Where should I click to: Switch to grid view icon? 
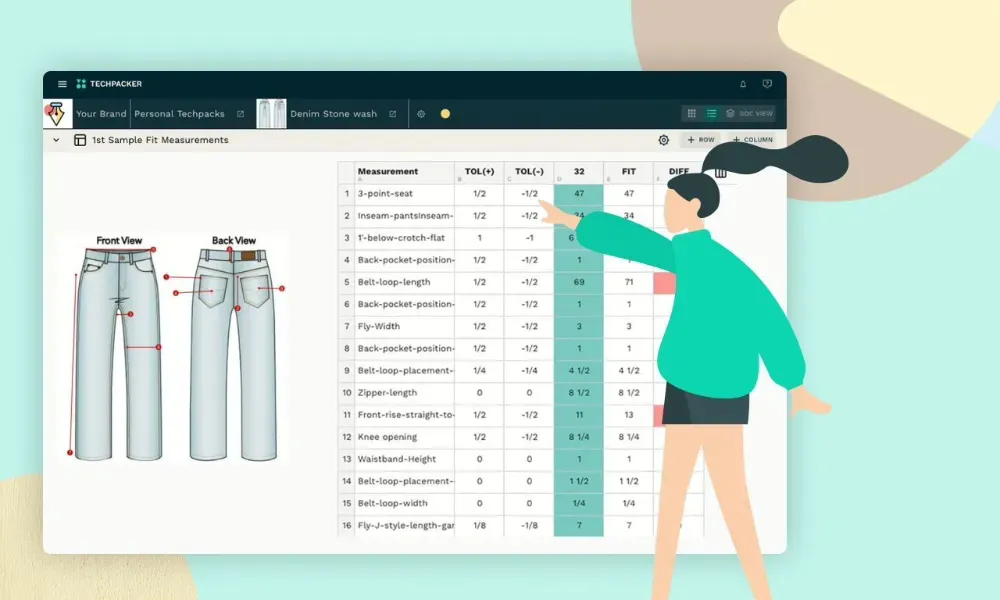[x=691, y=113]
